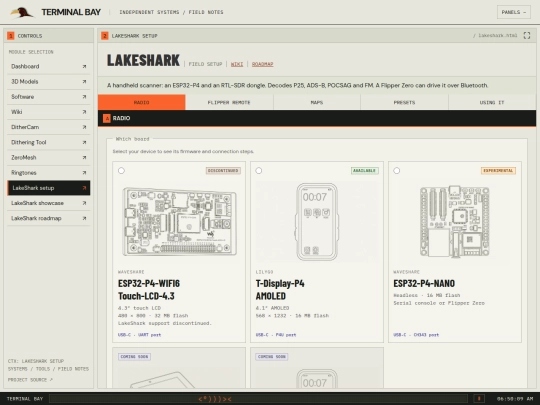Click the ESP32-P4-WIFI6 board illustration
The image size is (540, 405).
pos(179,221)
